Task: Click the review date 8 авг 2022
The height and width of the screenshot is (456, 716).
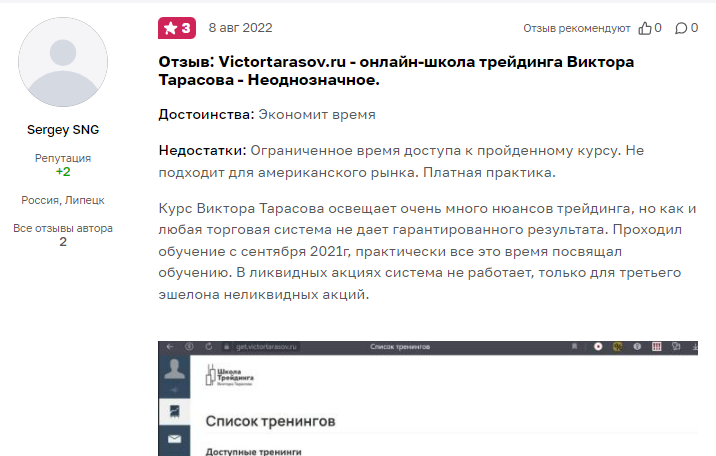Action: (x=240, y=28)
